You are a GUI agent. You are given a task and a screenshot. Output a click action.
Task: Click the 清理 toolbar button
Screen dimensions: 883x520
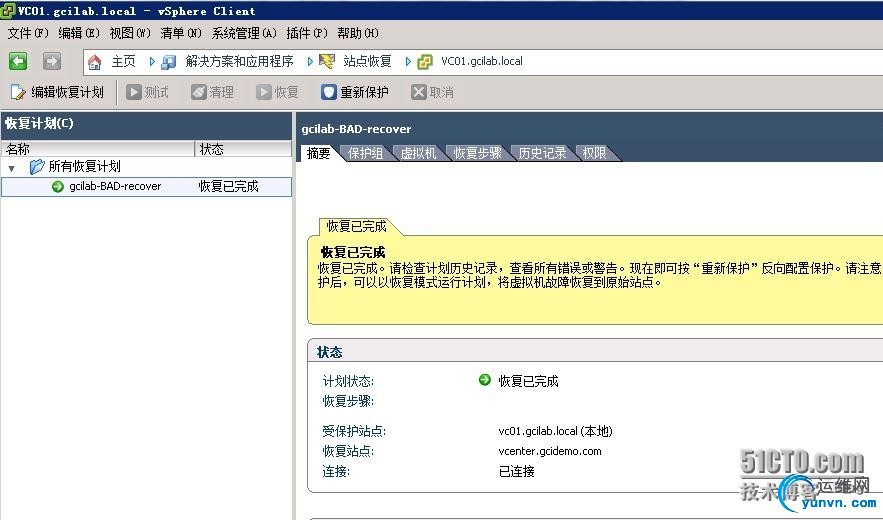(x=212, y=92)
